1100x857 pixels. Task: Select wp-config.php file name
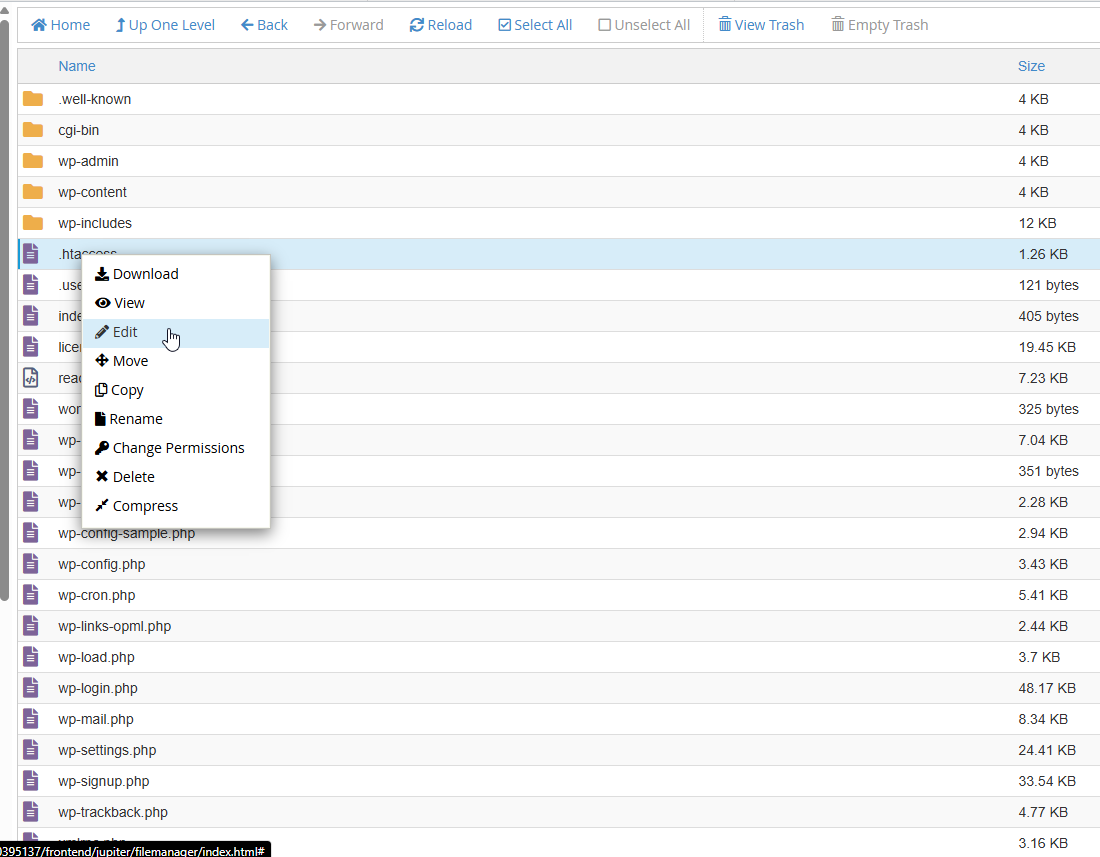(102, 565)
